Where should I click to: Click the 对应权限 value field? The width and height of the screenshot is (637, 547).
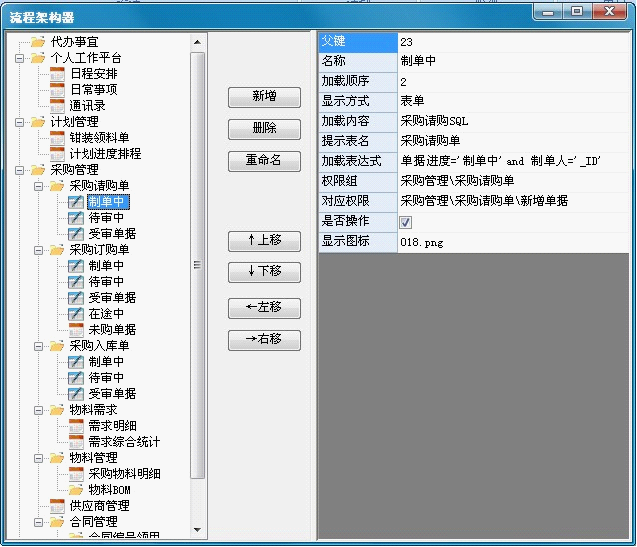pyautogui.click(x=514, y=202)
